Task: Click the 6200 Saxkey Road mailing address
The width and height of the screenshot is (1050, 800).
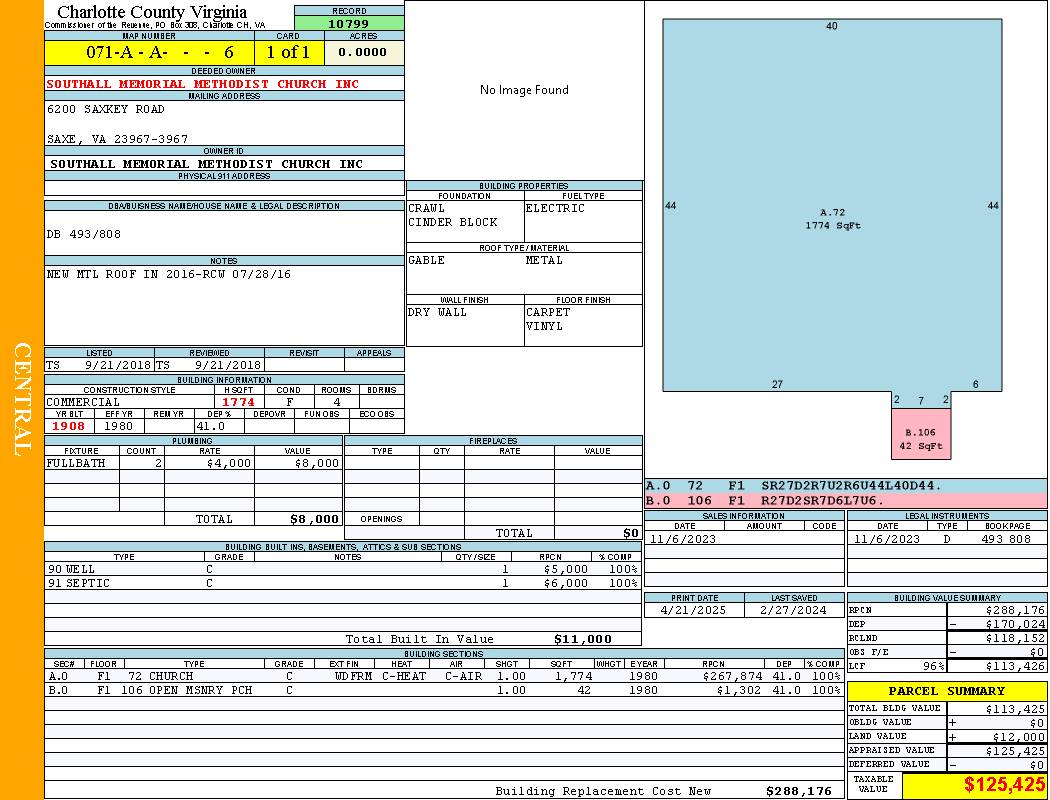Action: (x=106, y=109)
